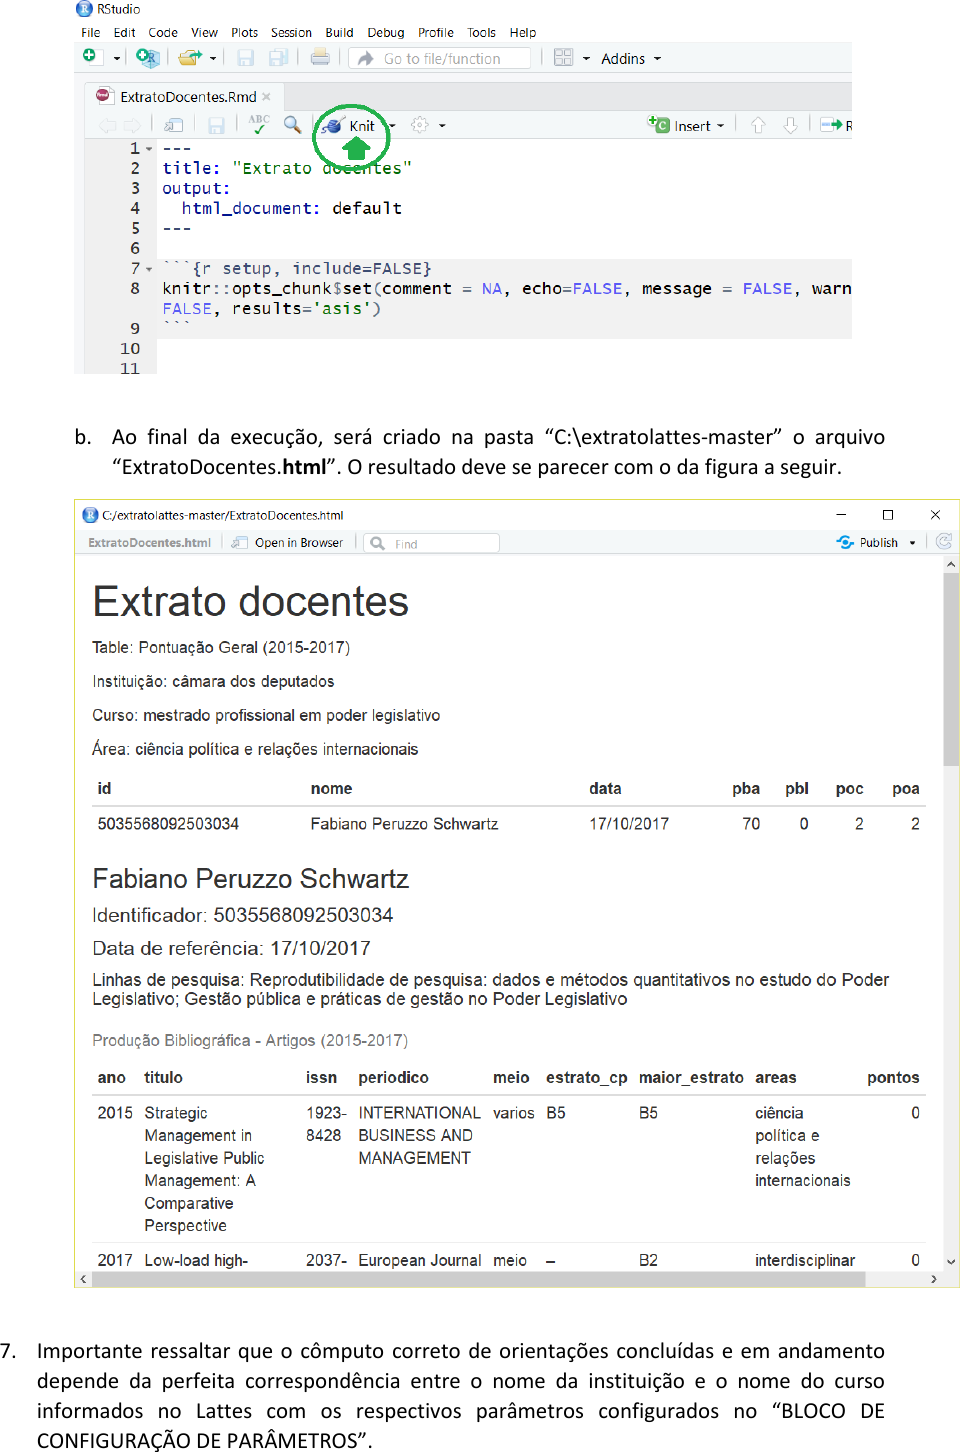Click the go to next chunk arrow
The image size is (960, 1452).
click(790, 125)
